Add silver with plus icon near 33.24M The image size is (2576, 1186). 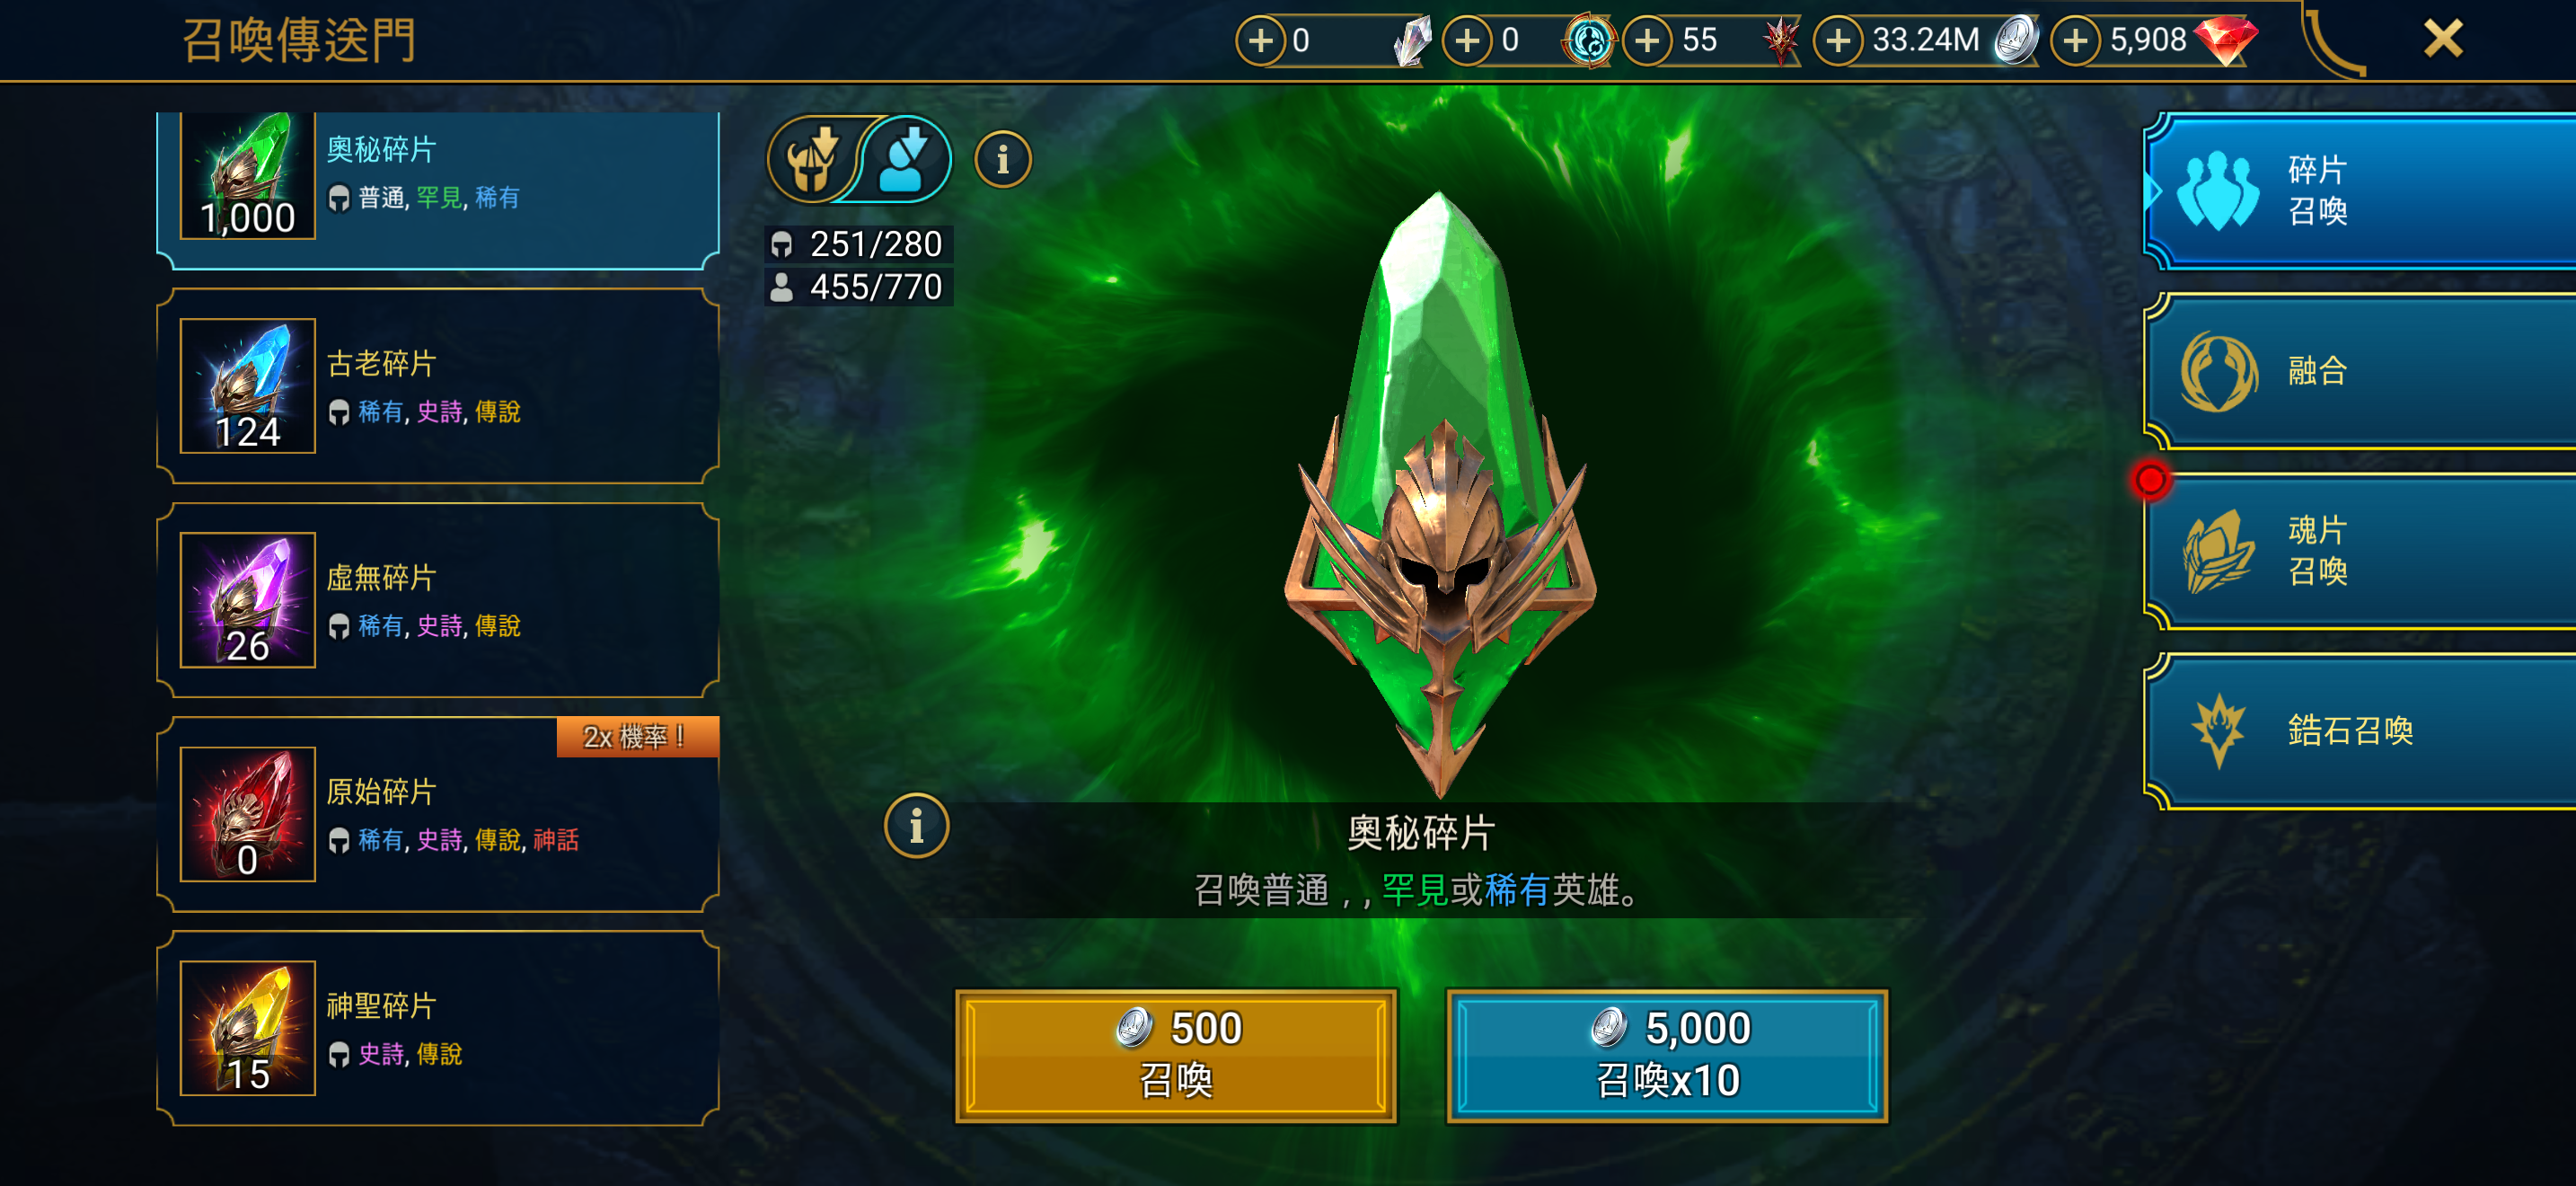pos(1837,40)
